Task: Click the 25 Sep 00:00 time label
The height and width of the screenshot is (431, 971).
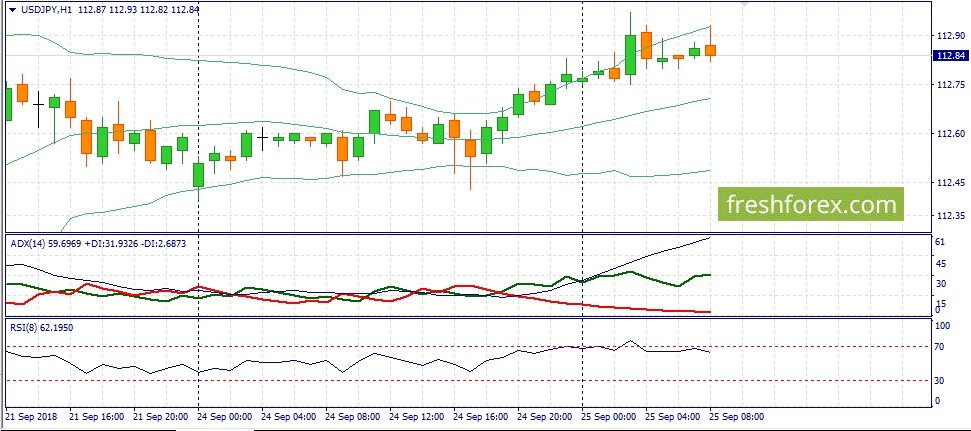Action: point(608,416)
